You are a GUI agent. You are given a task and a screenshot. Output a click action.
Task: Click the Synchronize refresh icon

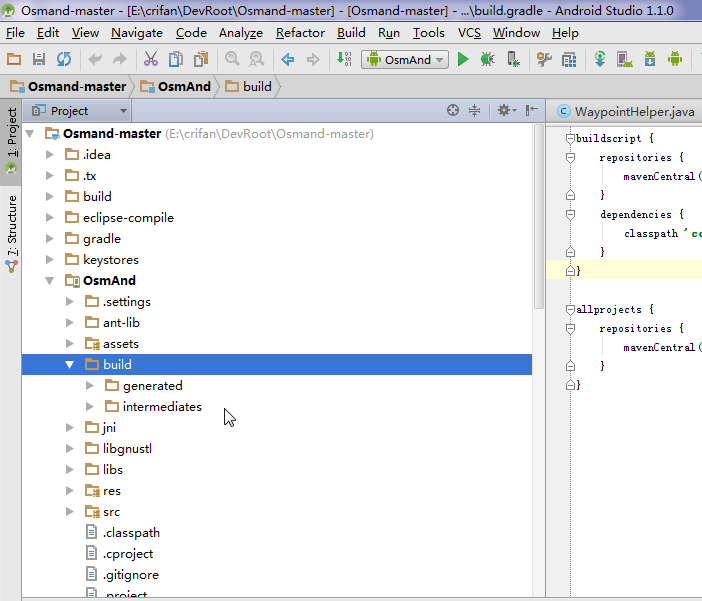[64, 59]
